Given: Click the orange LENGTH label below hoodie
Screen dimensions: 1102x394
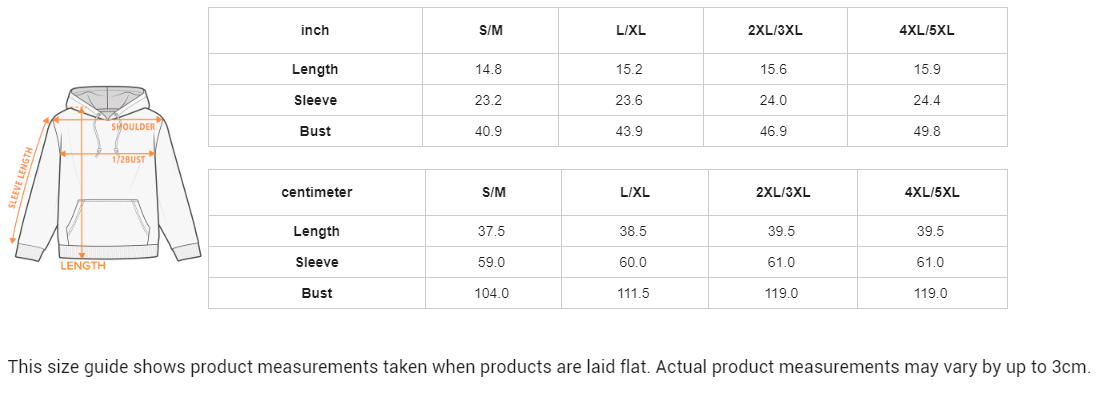Looking at the screenshot, I should 83,265.
